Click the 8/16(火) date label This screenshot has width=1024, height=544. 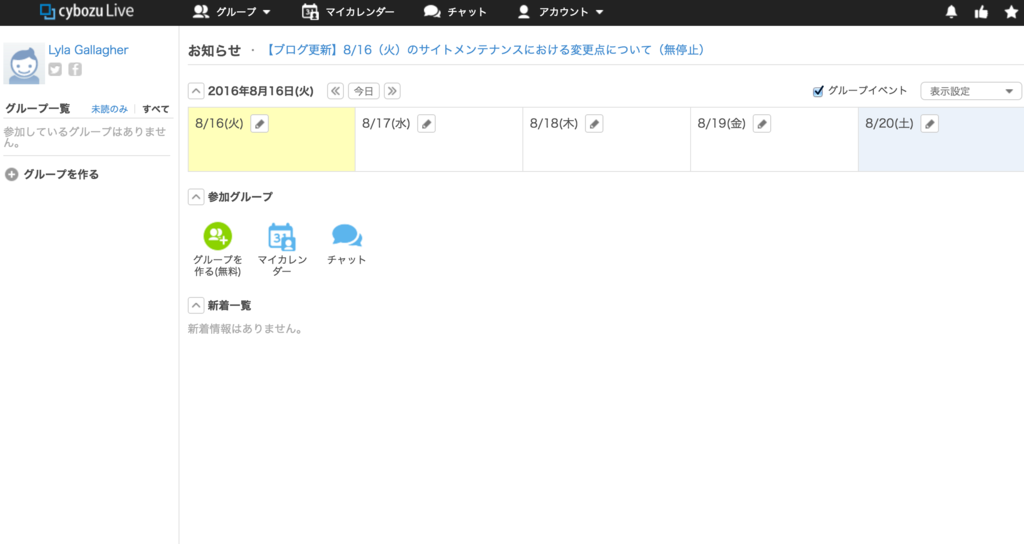tap(219, 123)
